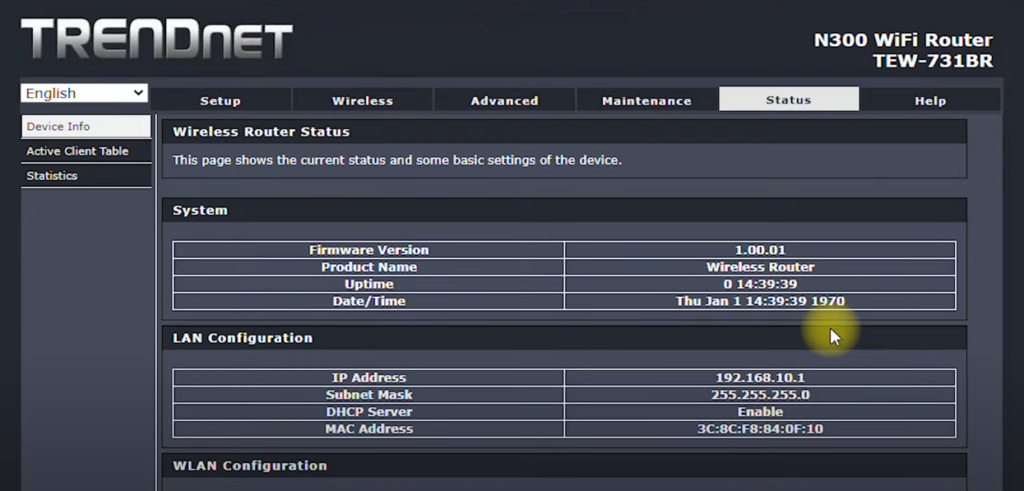
Task: Open the English language dropdown
Action: [85, 93]
